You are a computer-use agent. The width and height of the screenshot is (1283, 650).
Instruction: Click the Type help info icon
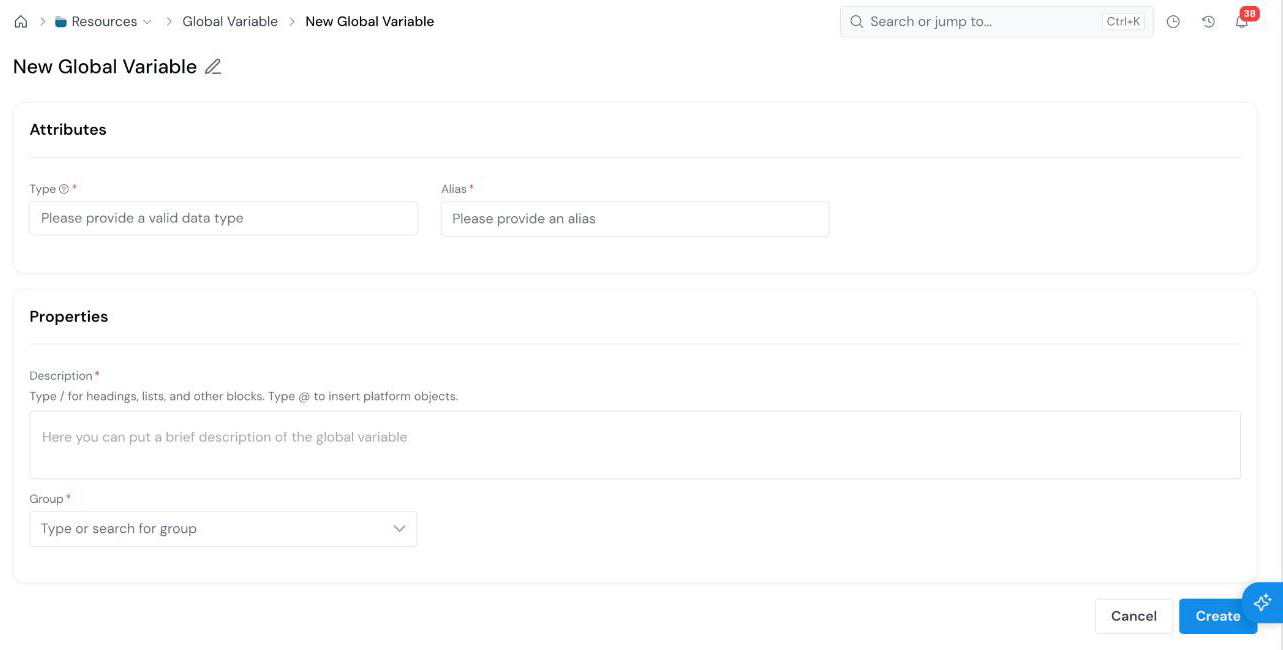[x=64, y=189]
